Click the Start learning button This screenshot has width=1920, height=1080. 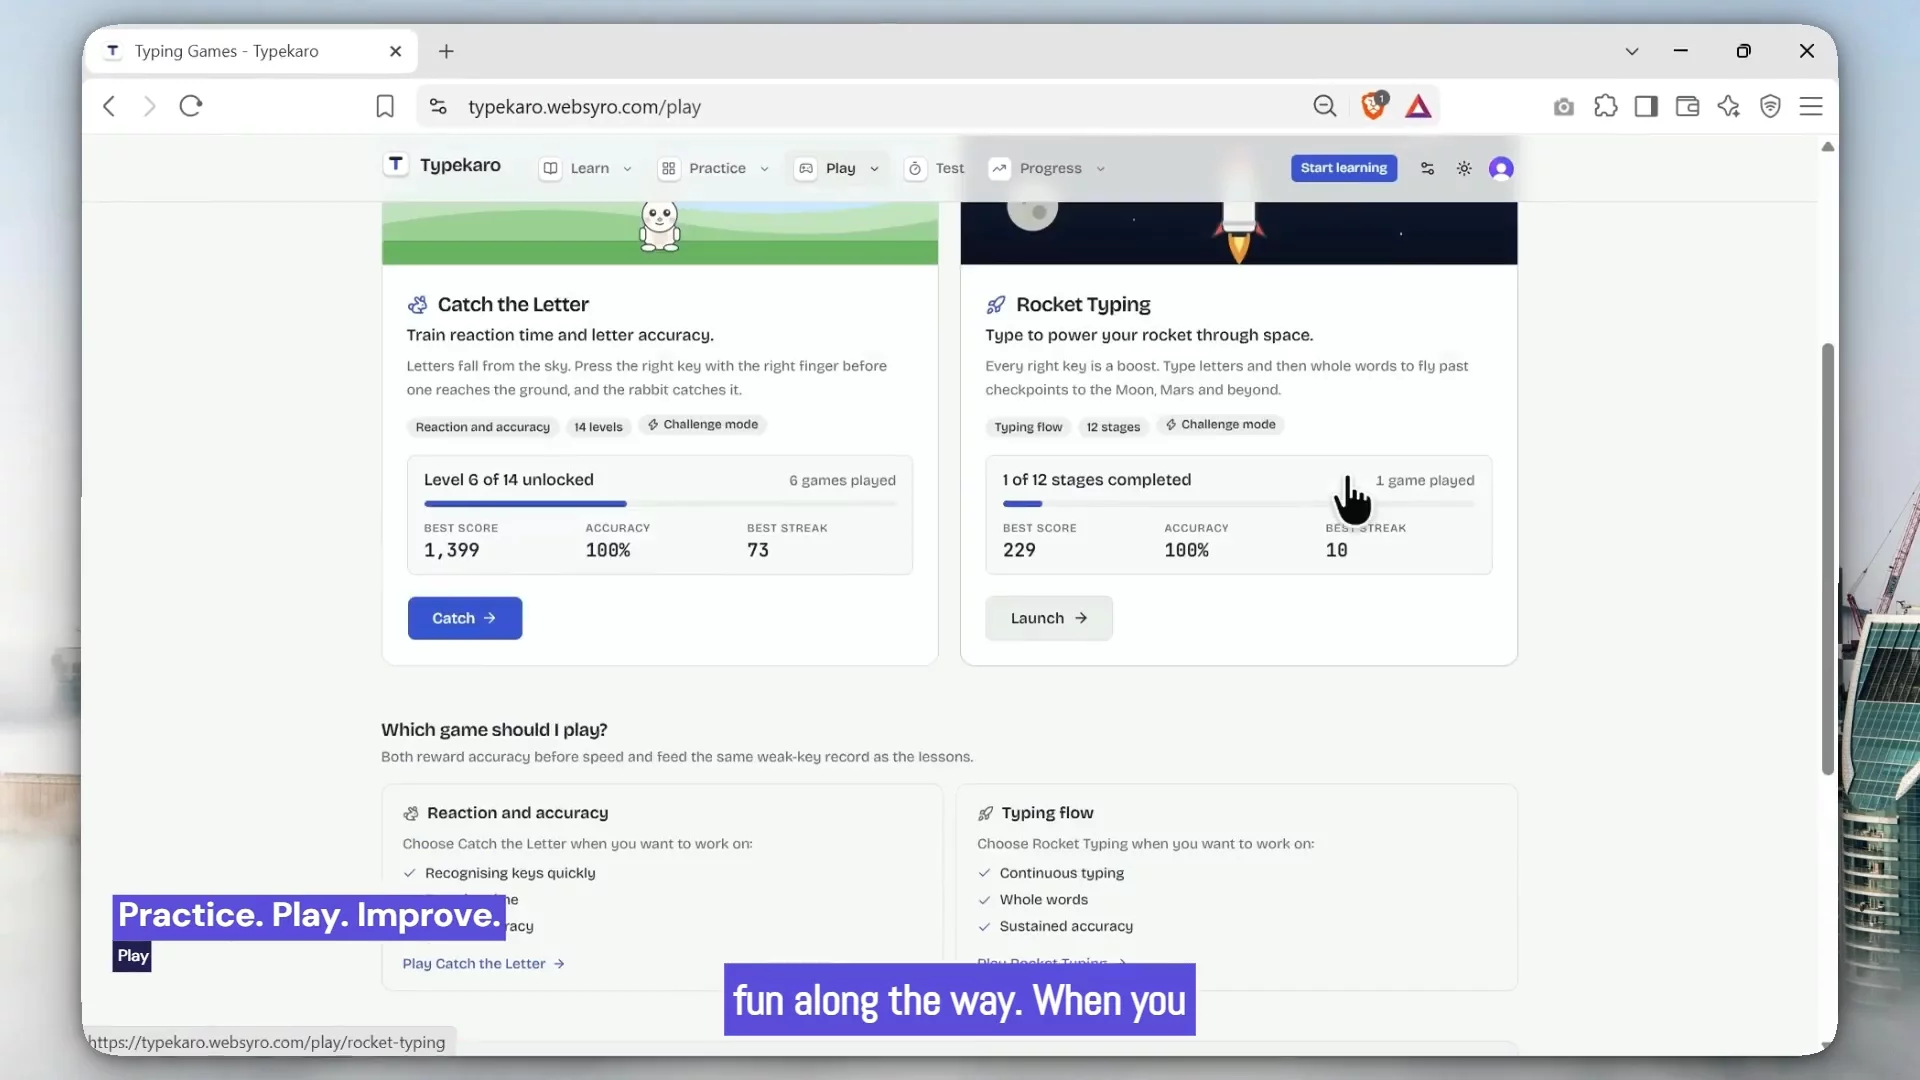point(1344,168)
